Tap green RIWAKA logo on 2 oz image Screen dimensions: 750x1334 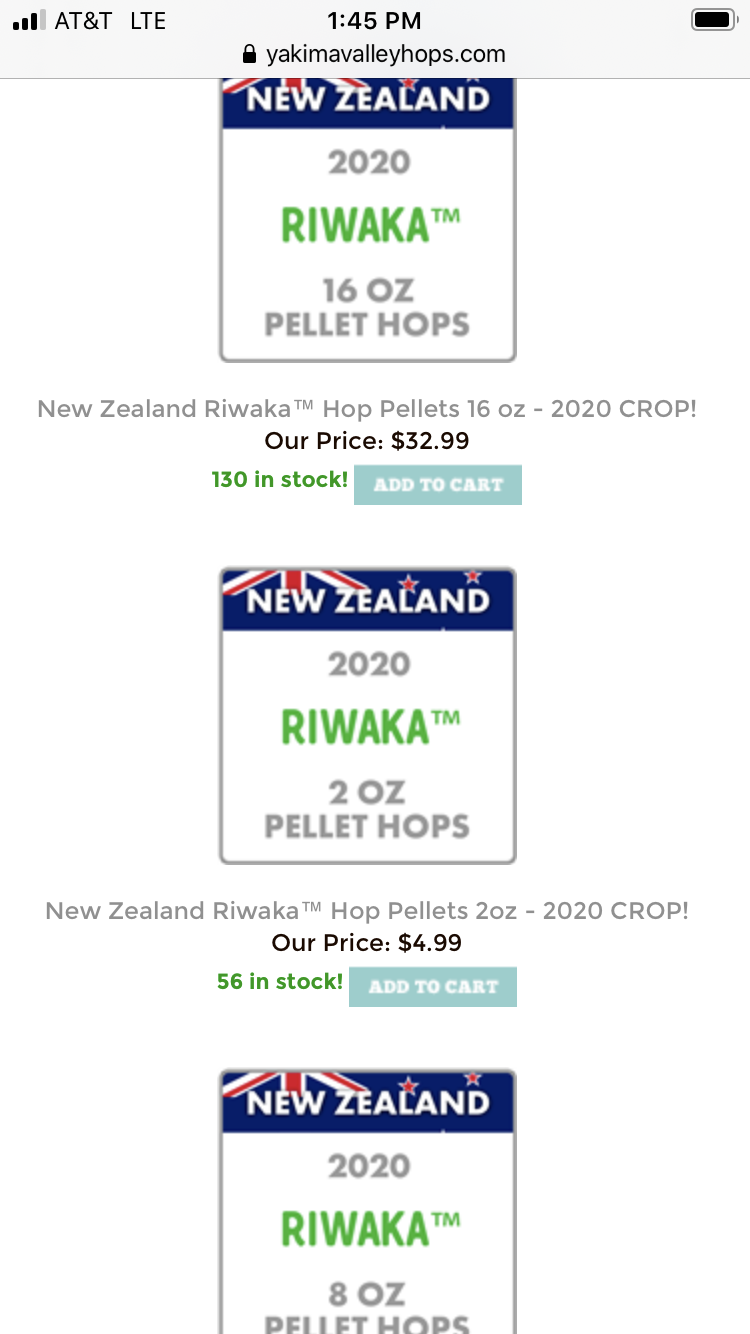click(x=371, y=727)
